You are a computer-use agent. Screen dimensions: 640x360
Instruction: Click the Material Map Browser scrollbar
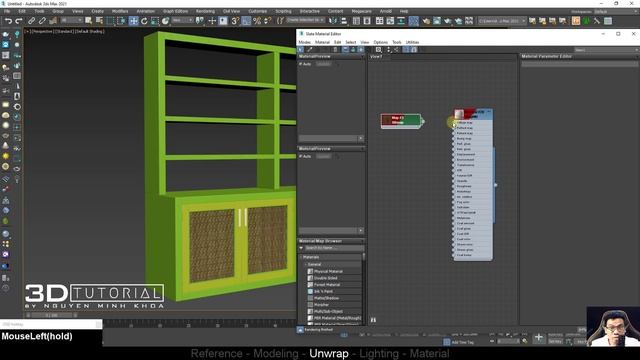click(x=363, y=257)
